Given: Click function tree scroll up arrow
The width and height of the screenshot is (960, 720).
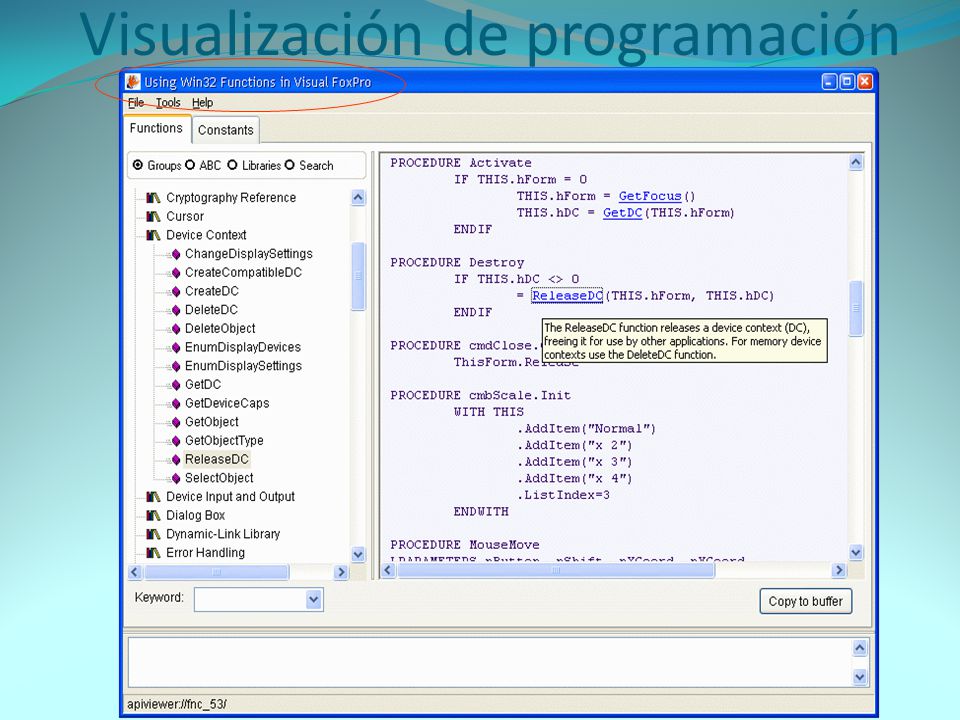Looking at the screenshot, I should [358, 197].
